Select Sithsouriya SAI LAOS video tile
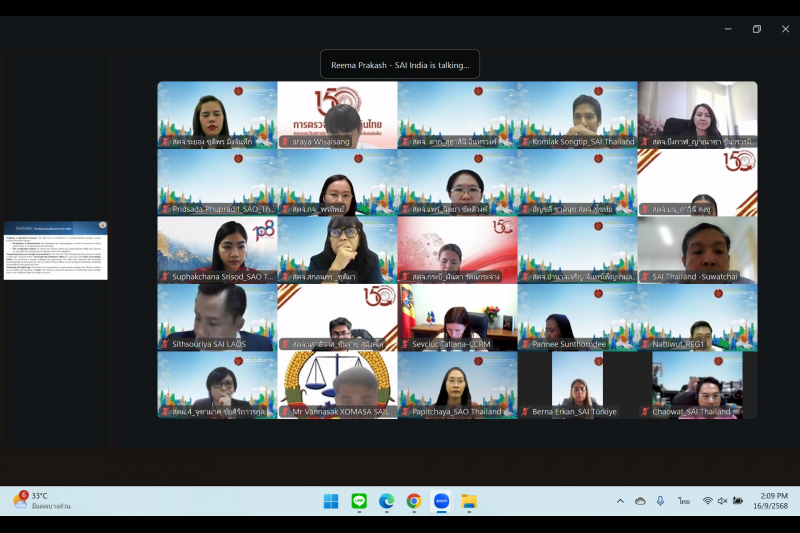Image resolution: width=800 pixels, height=533 pixels. click(217, 317)
